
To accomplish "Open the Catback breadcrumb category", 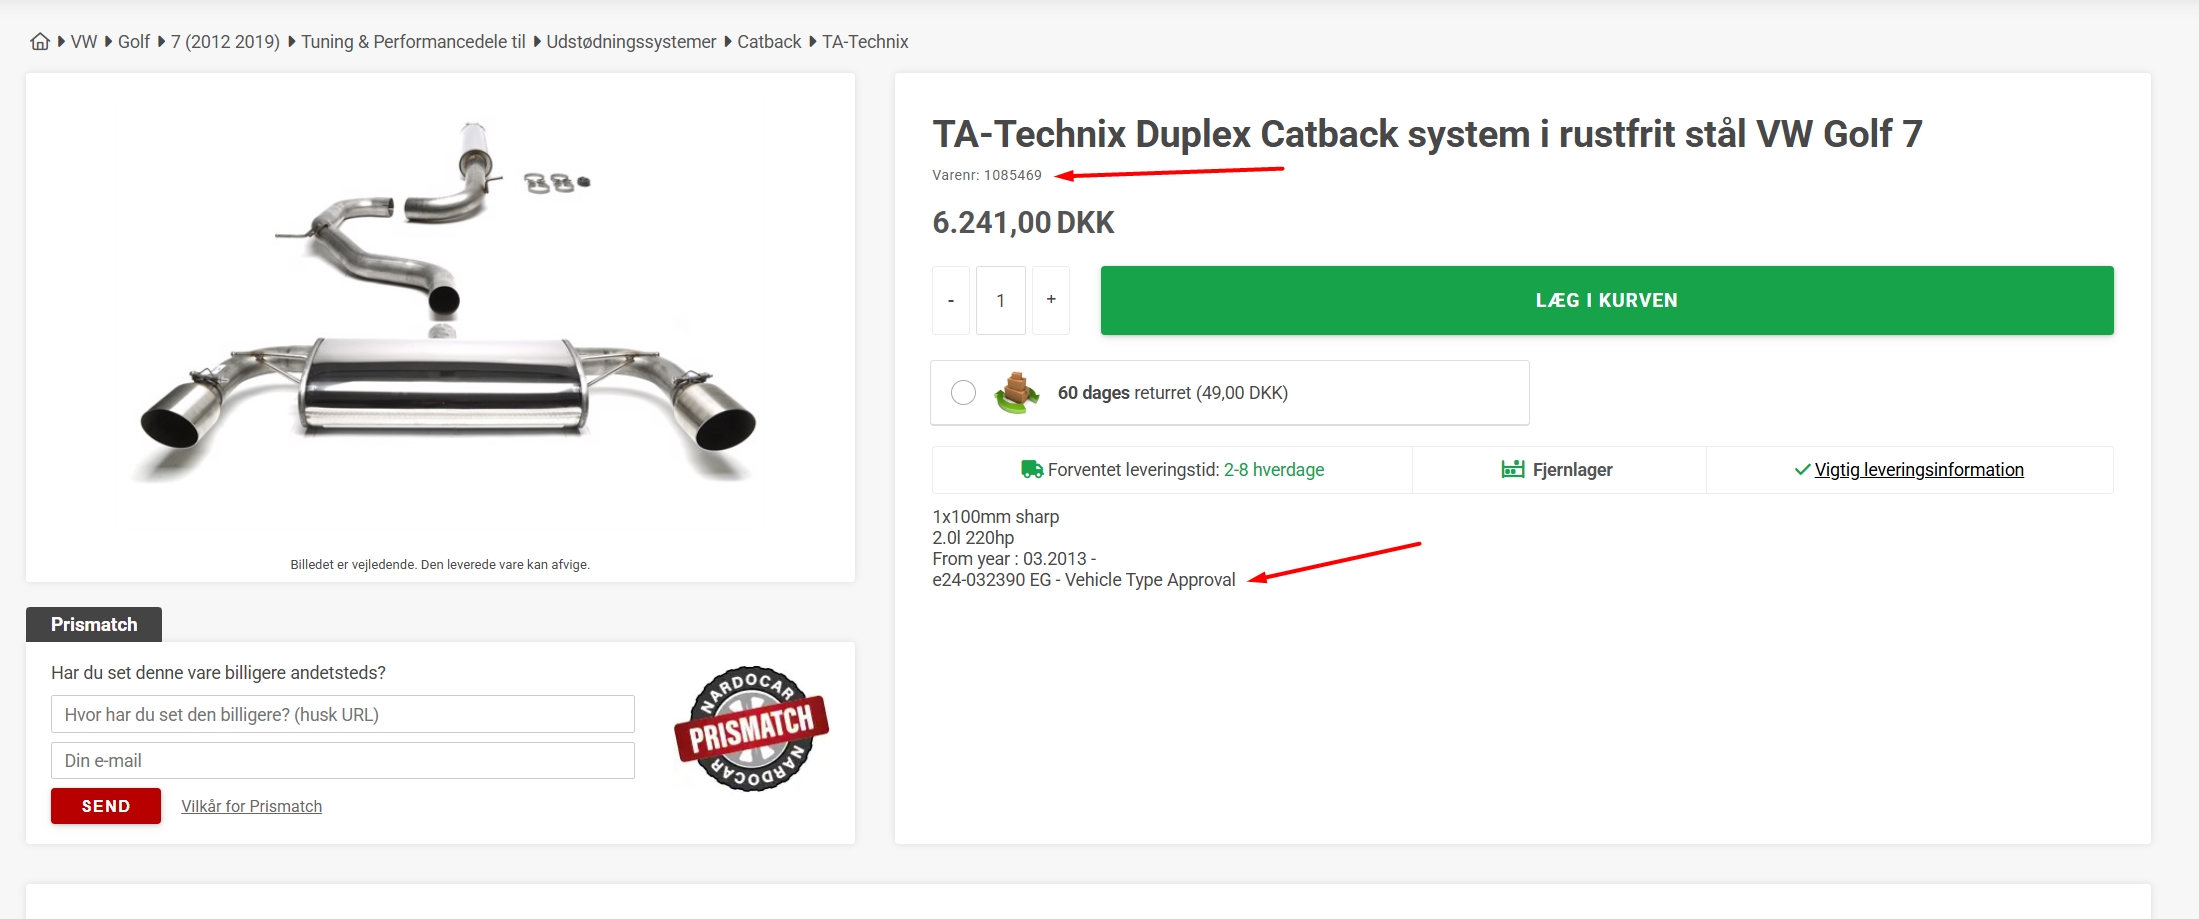I will point(769,42).
